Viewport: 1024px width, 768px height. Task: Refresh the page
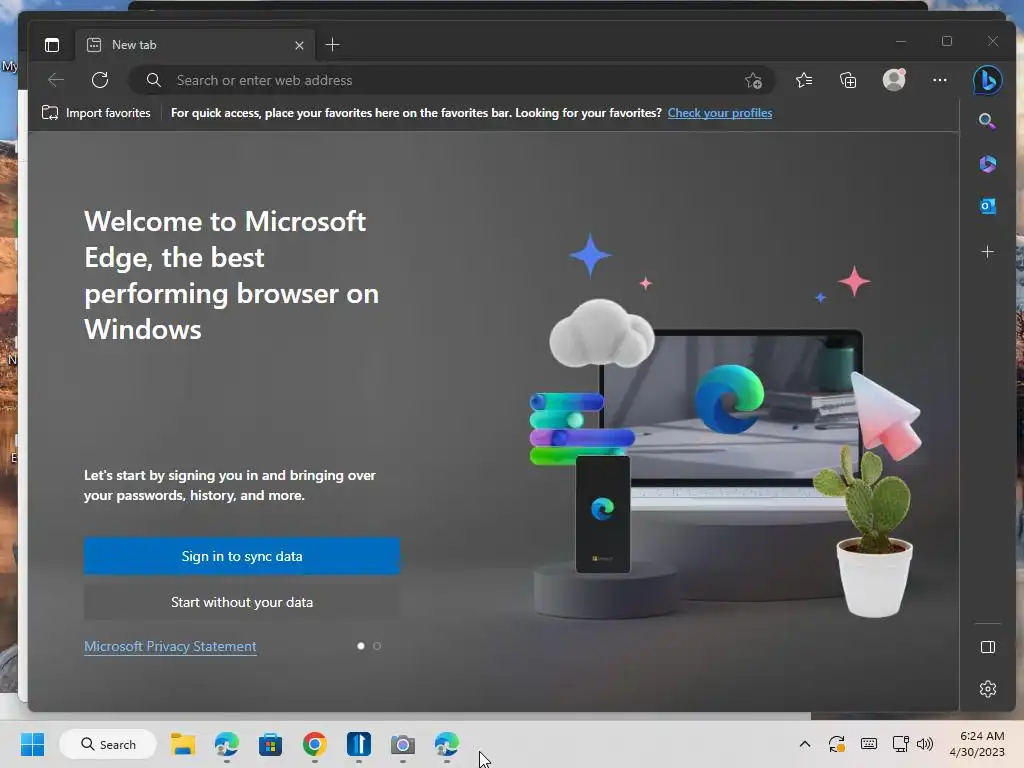point(100,80)
